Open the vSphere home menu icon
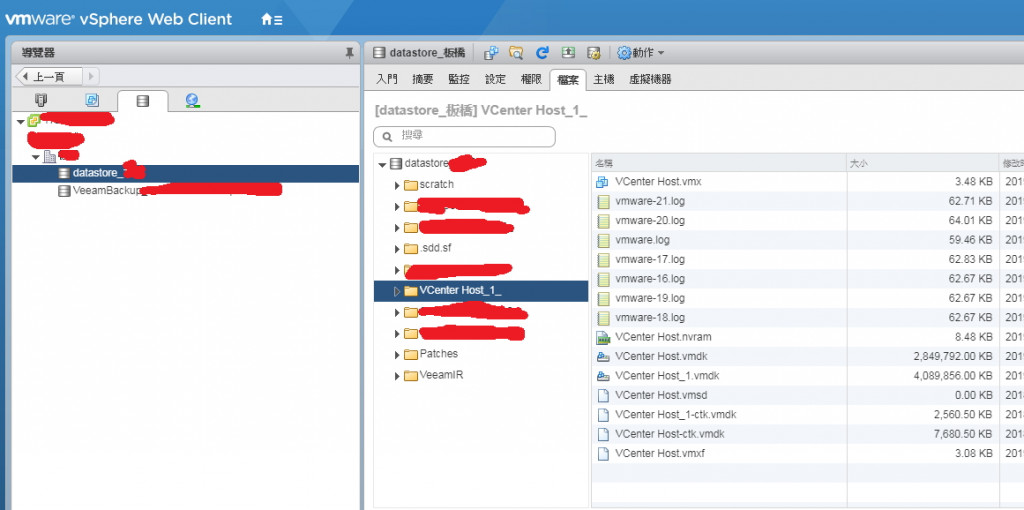1024x510 pixels. tap(271, 20)
